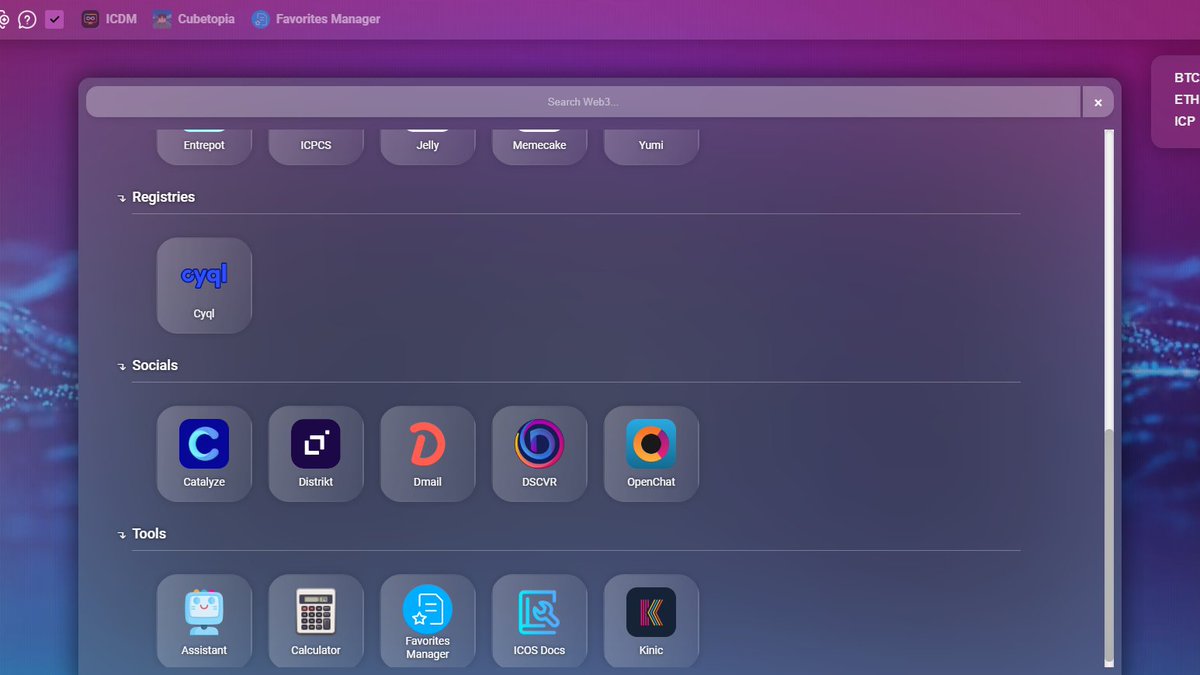Toggle the checkmark box in top bar
Image resolution: width=1200 pixels, height=675 pixels.
(x=55, y=19)
